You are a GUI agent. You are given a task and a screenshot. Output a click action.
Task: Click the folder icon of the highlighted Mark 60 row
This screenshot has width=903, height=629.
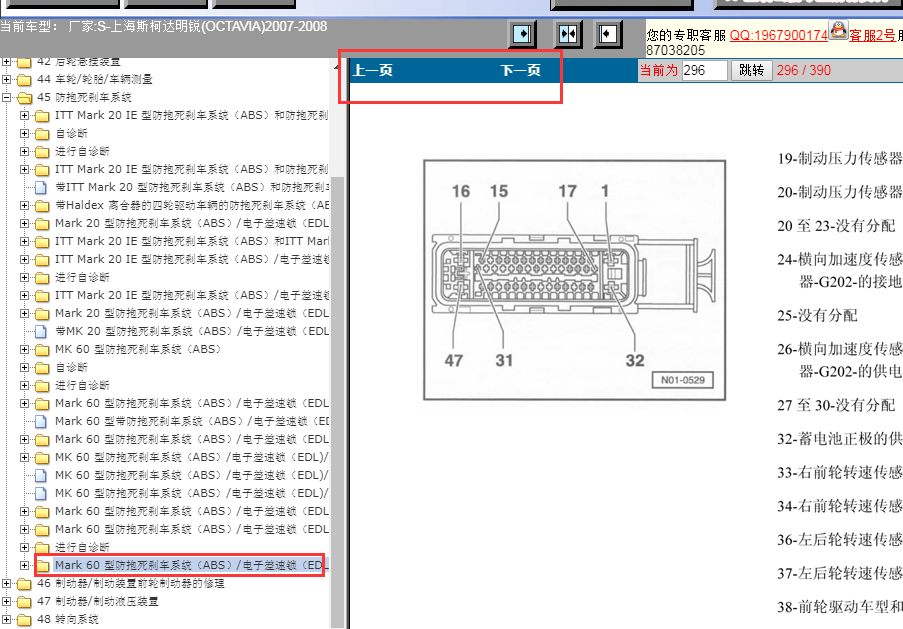42,566
